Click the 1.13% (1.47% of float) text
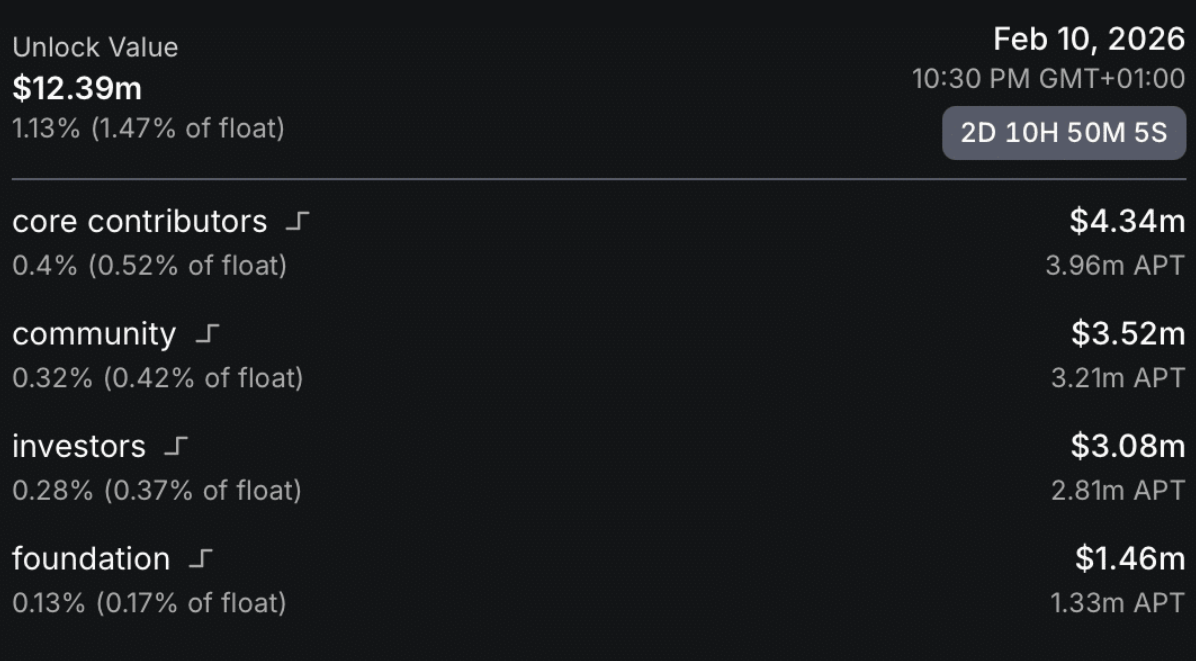This screenshot has width=1196, height=661. point(148,129)
